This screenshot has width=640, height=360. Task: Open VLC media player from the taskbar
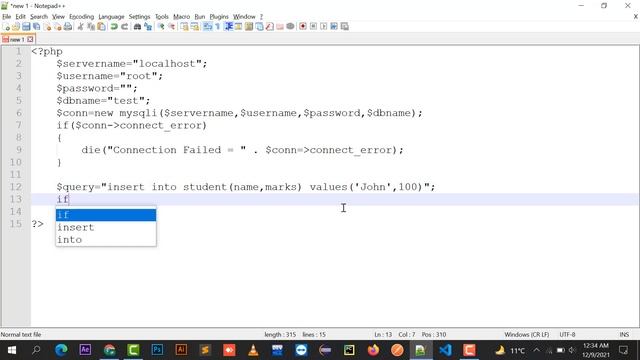tap(253, 350)
